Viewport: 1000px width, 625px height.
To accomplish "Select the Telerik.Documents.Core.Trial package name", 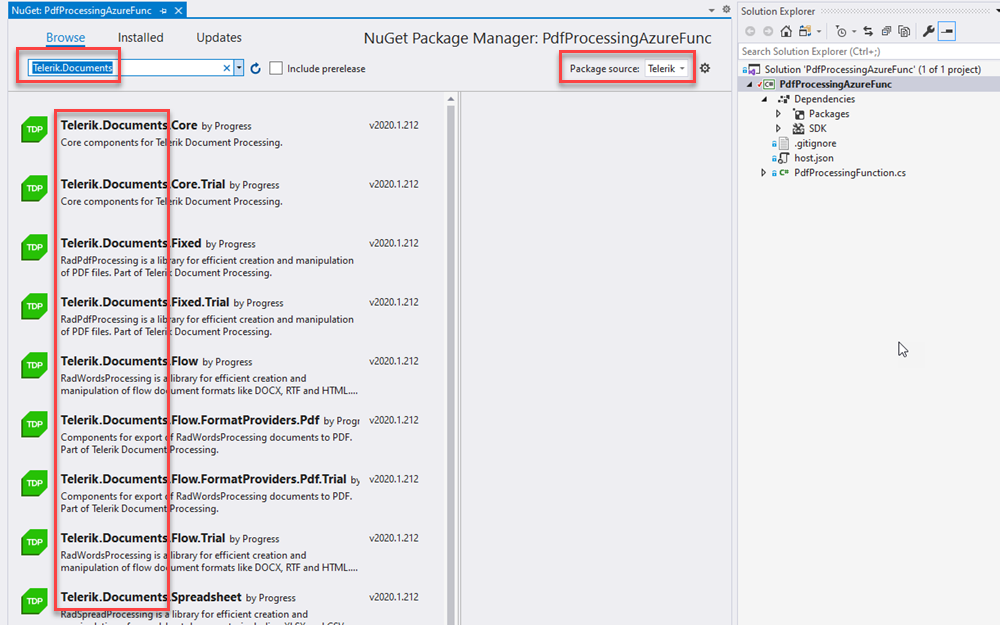I will pos(143,184).
